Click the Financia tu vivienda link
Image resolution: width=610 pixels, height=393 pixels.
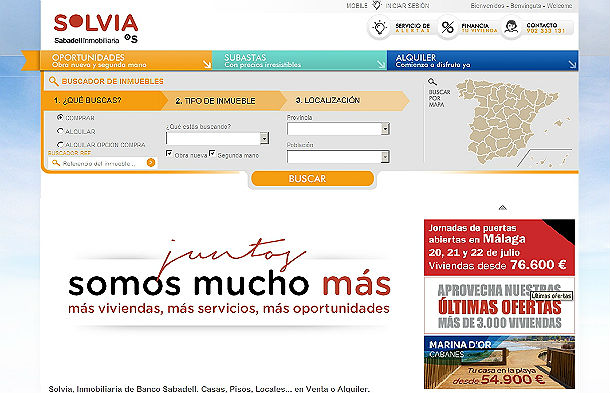[x=479, y=28]
